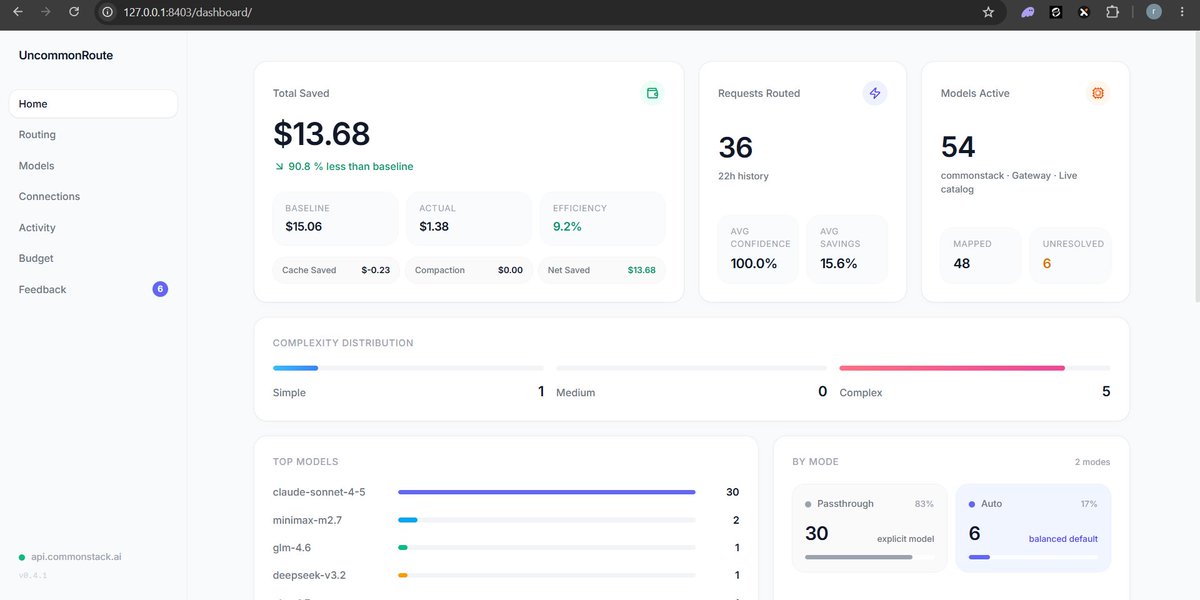
Task: Bookmark this page with star icon
Action: pyautogui.click(x=988, y=12)
